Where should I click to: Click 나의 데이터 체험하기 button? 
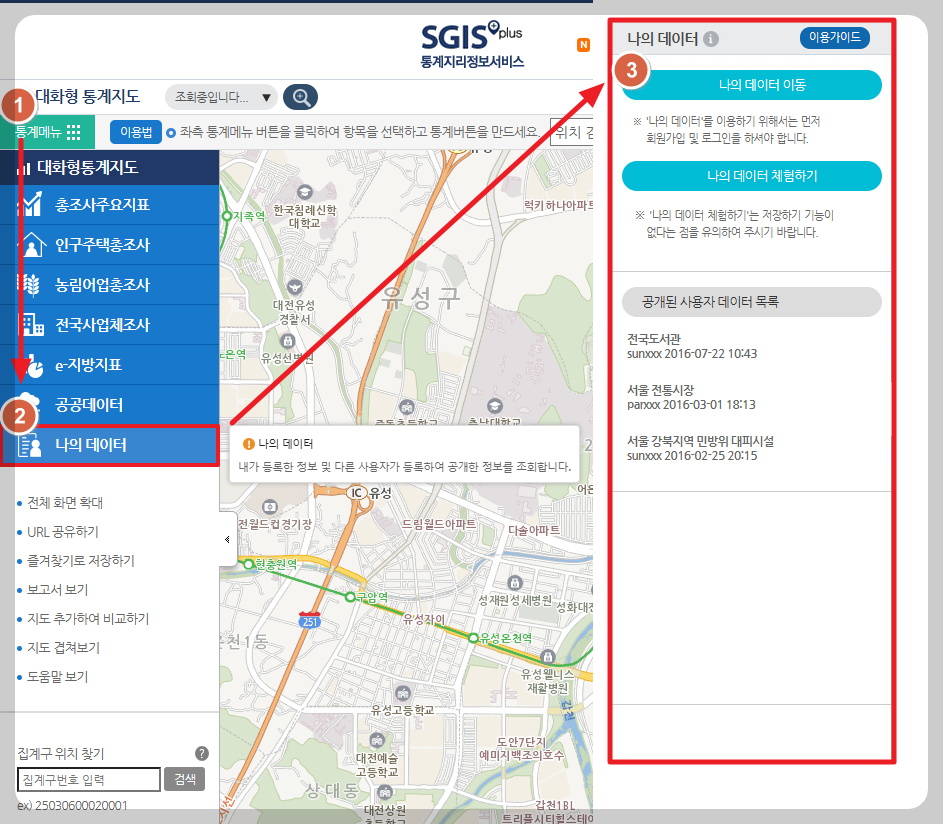tap(752, 176)
